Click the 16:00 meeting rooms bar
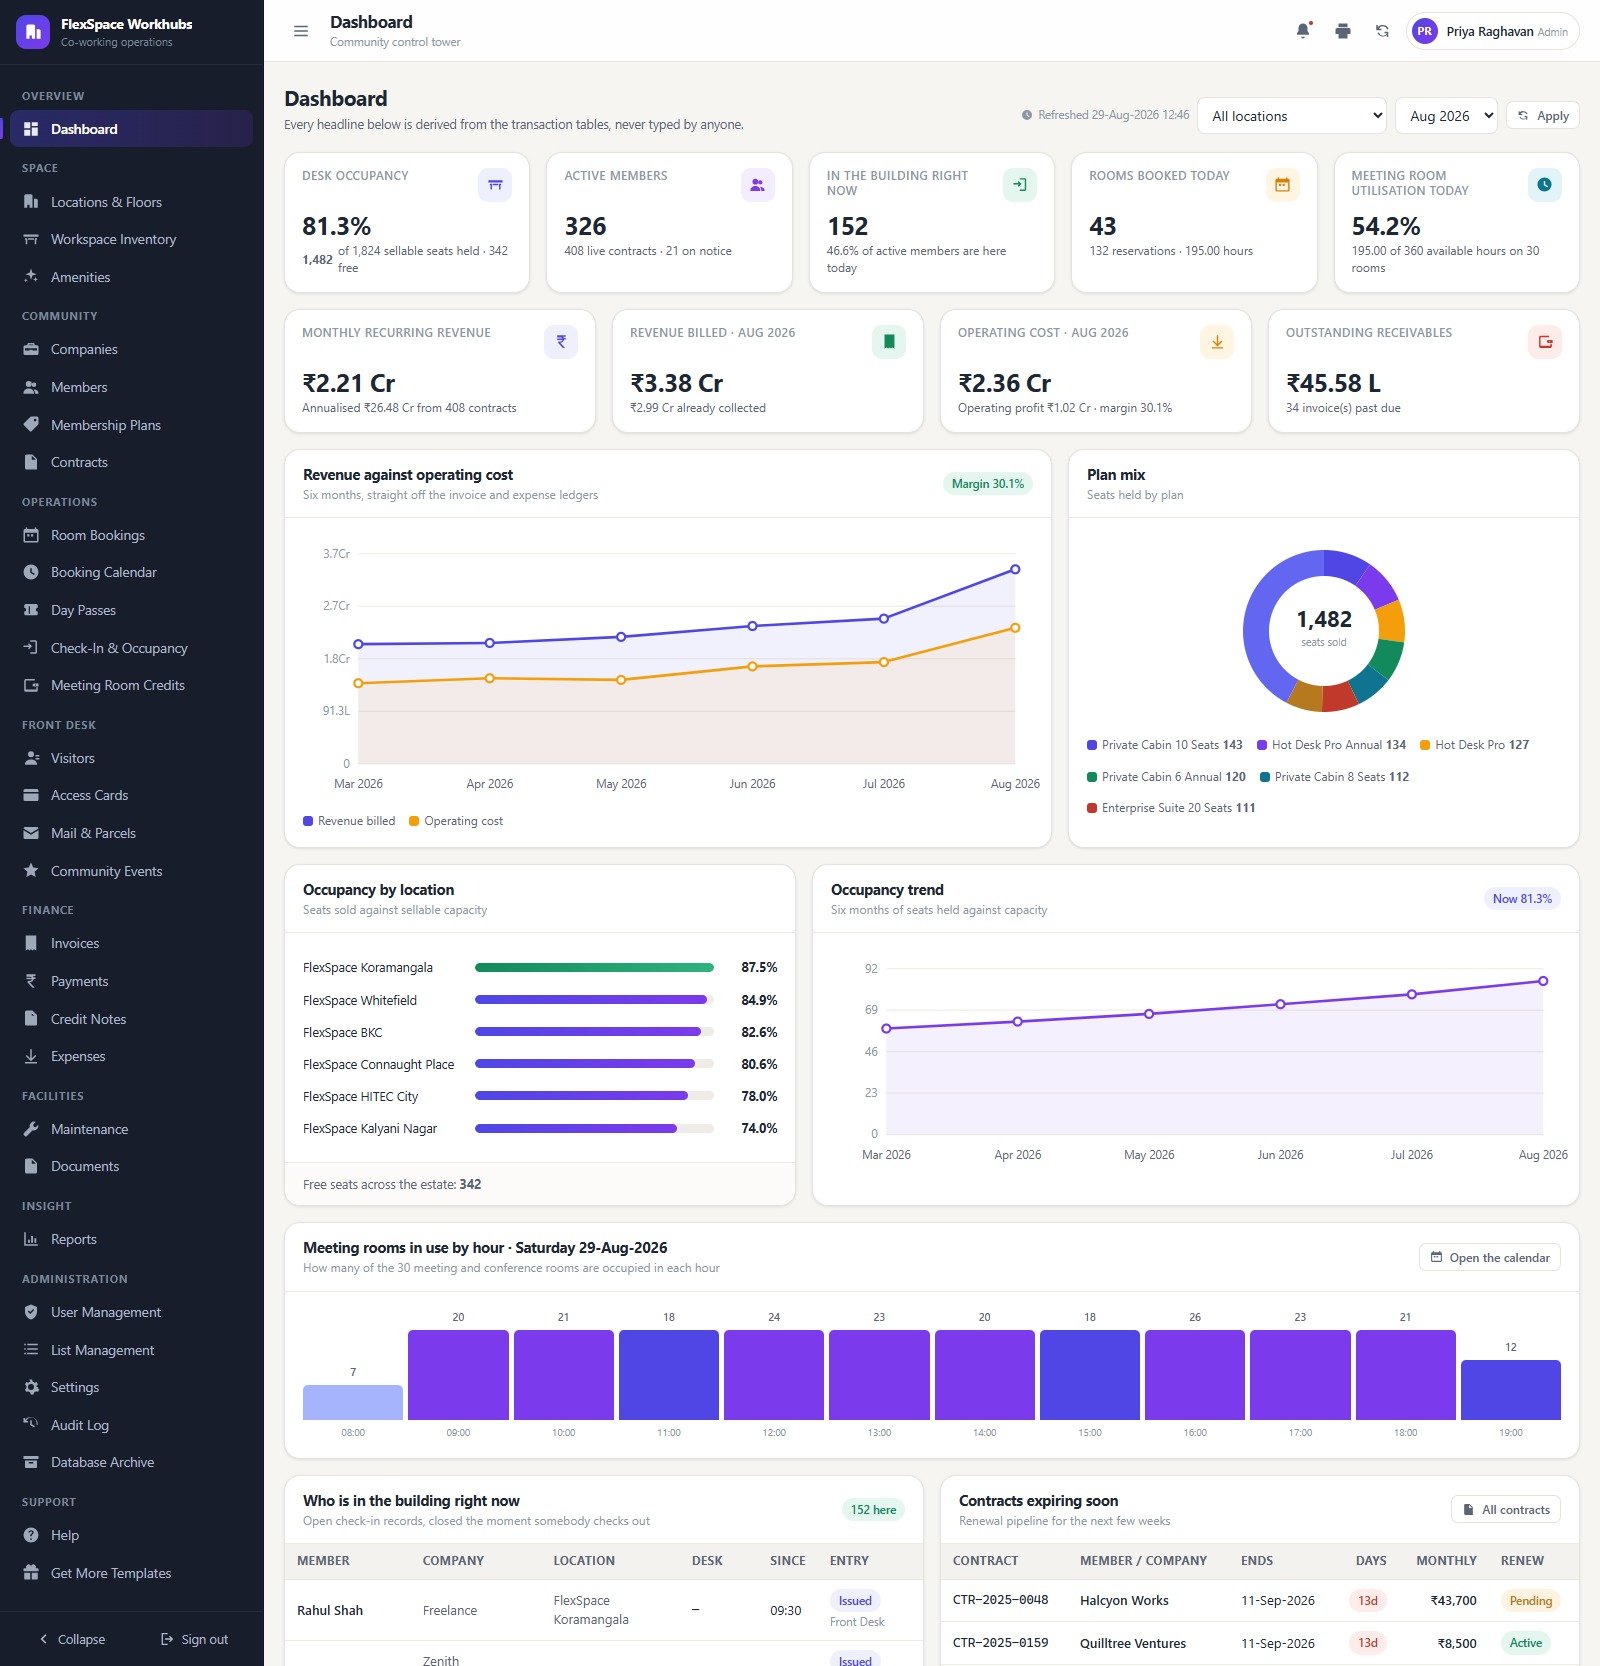The height and width of the screenshot is (1666, 1600). [x=1195, y=1375]
